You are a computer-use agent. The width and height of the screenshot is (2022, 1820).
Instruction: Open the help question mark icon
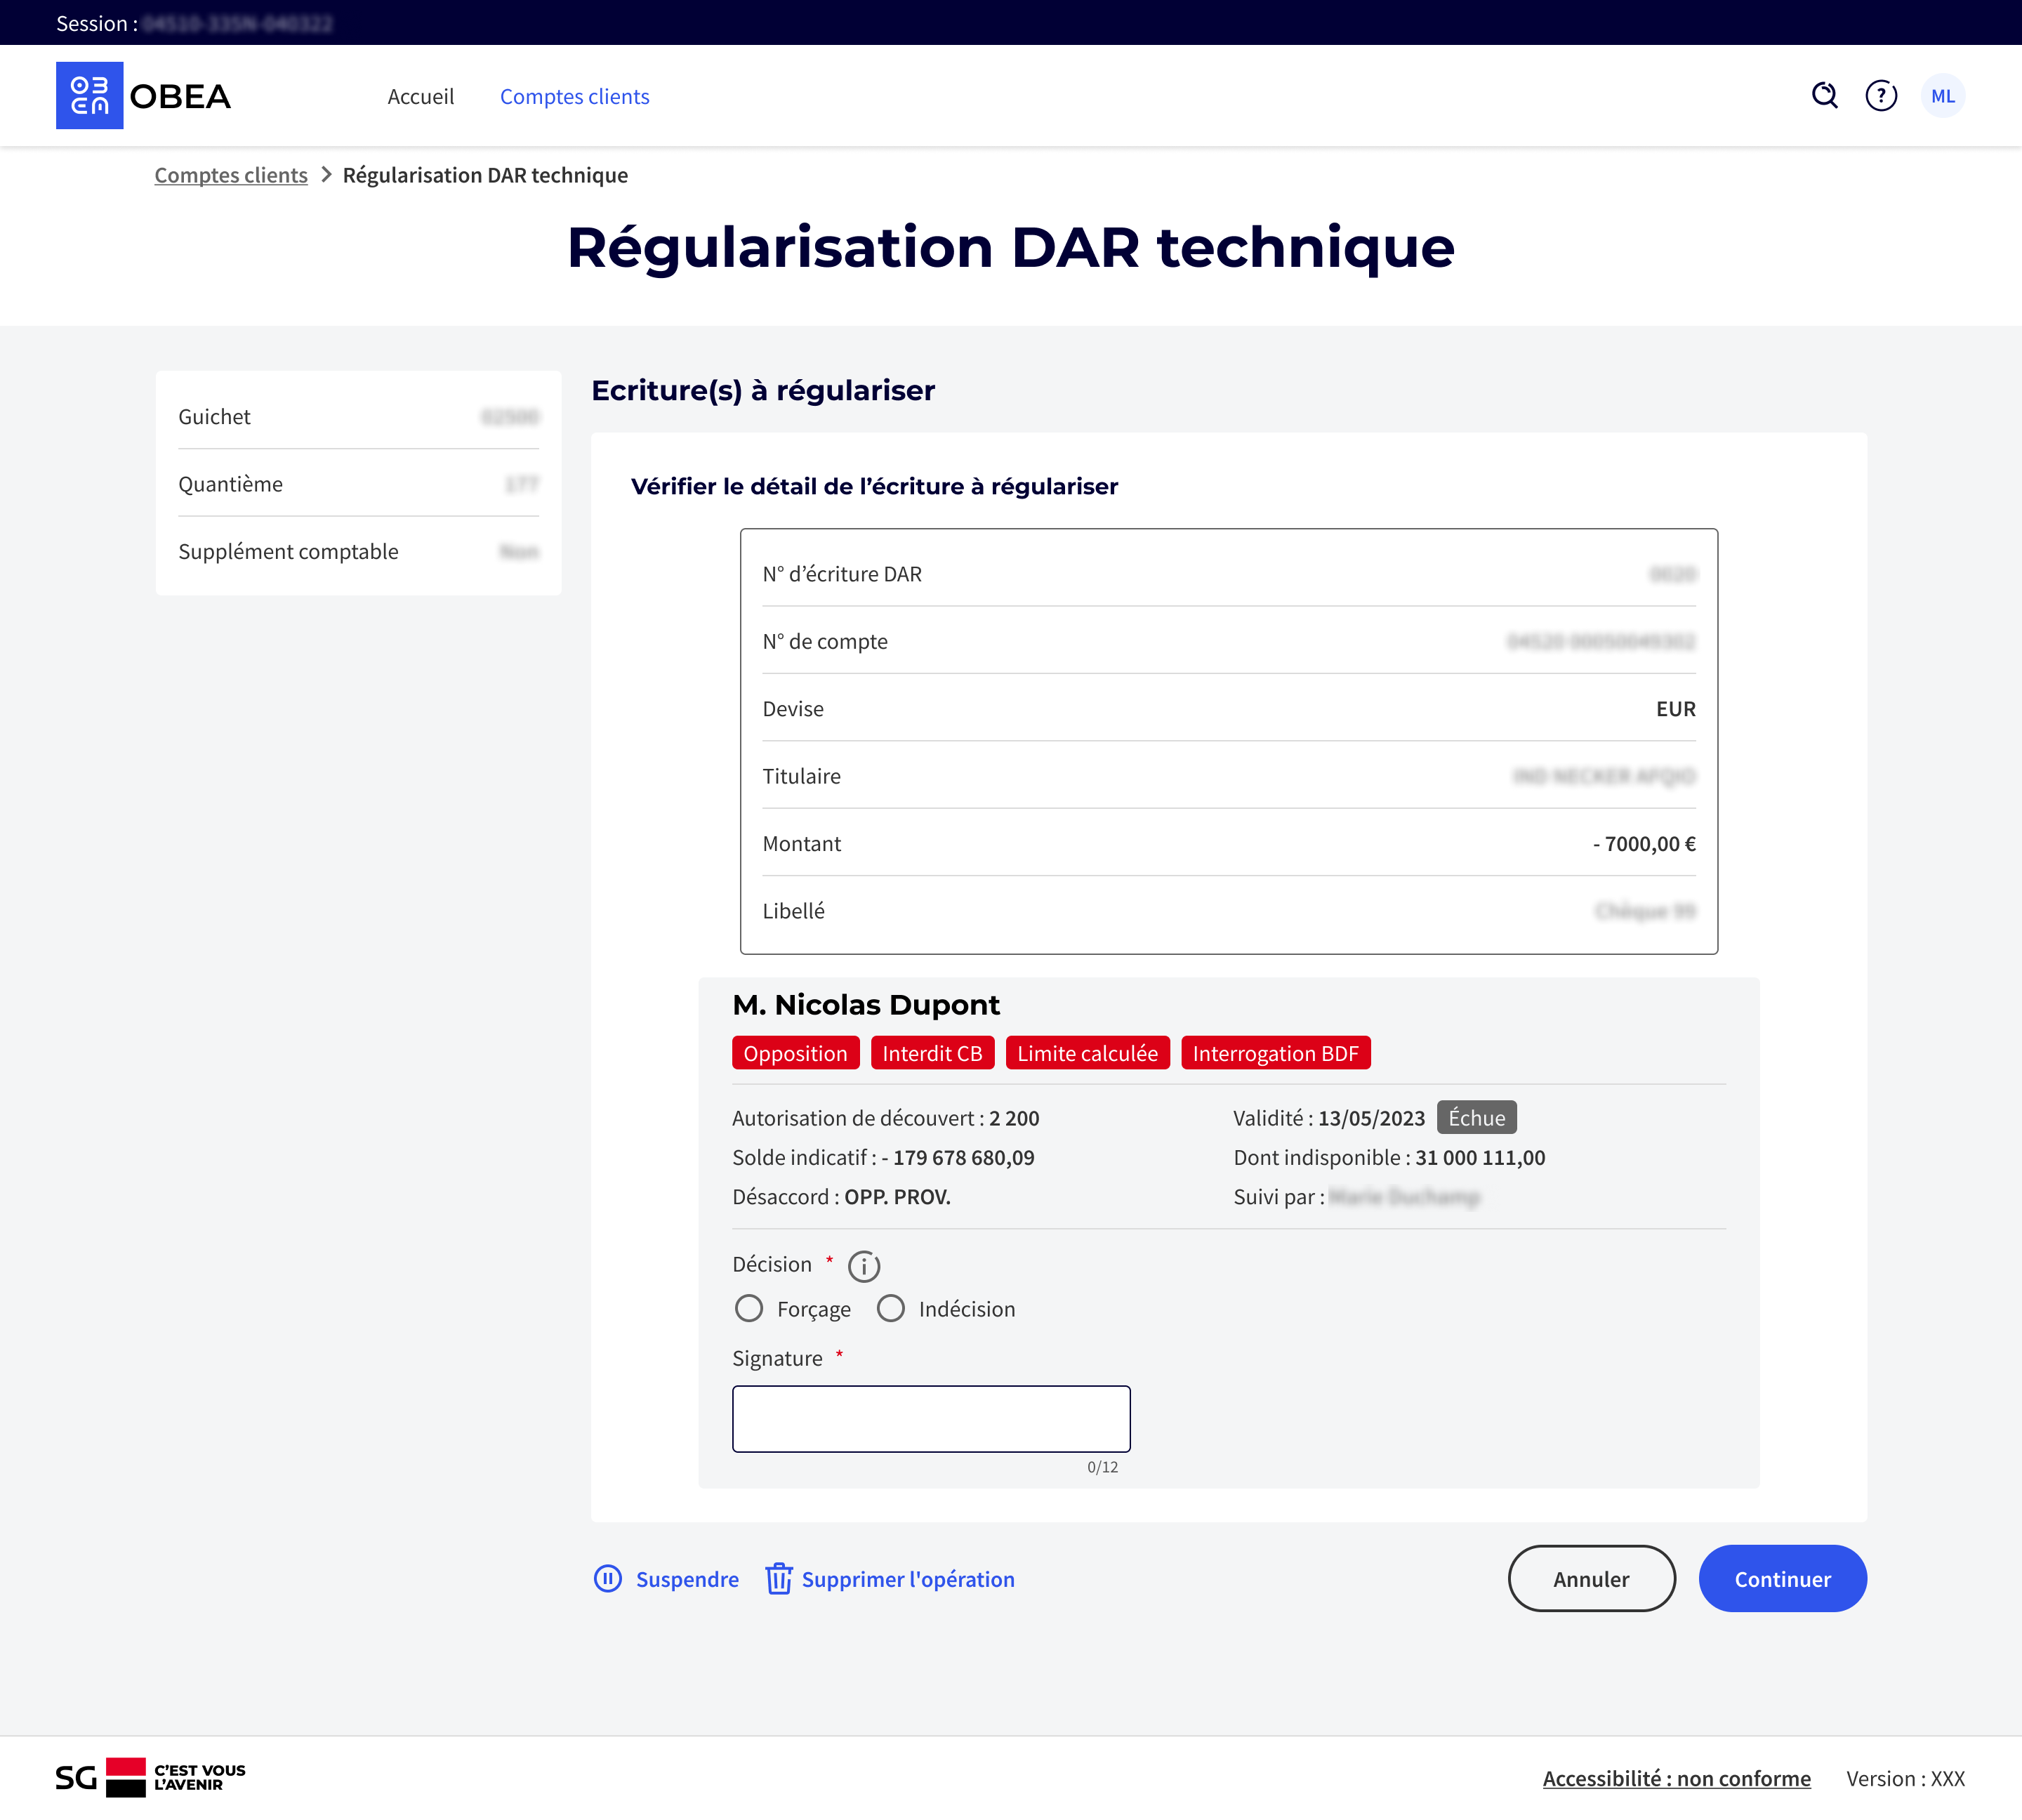tap(1881, 96)
